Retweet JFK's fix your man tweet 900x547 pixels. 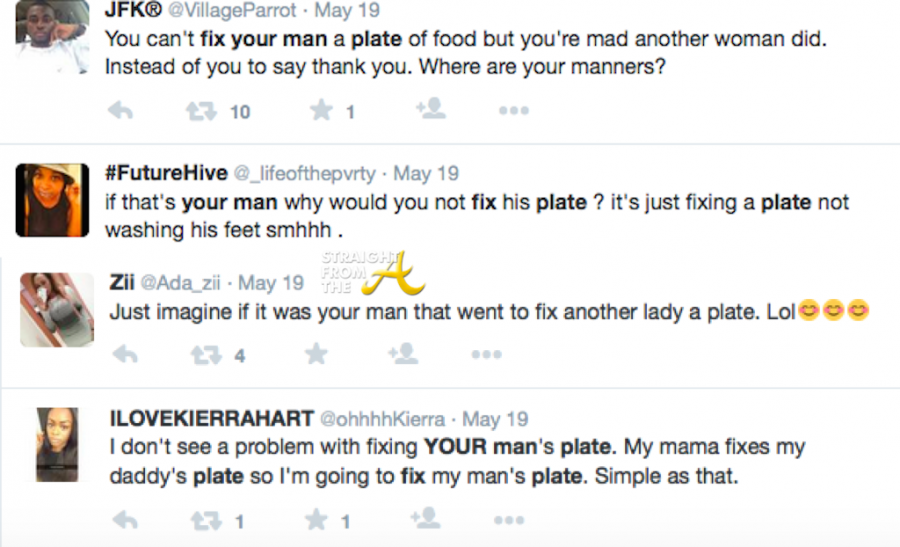(201, 111)
